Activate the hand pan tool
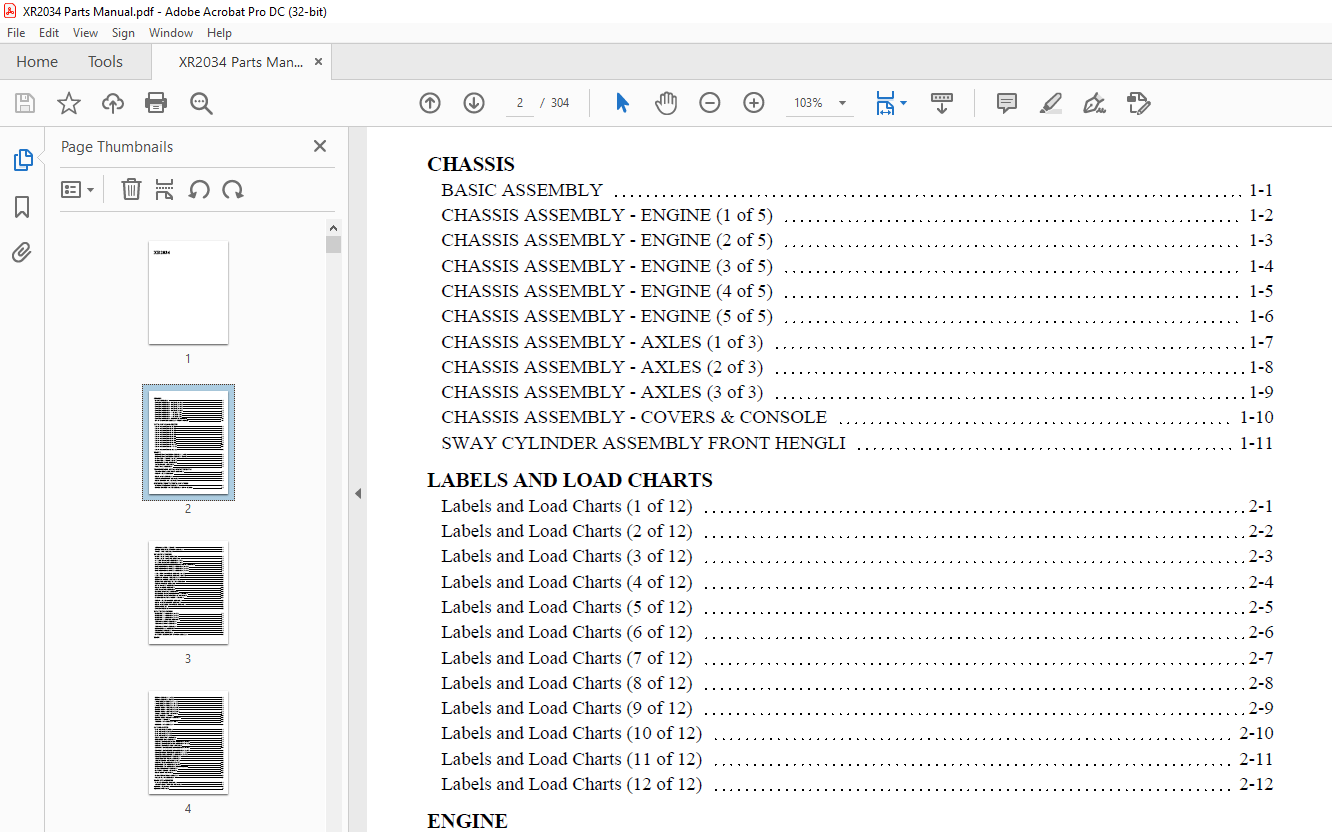The image size is (1332, 832). [666, 103]
